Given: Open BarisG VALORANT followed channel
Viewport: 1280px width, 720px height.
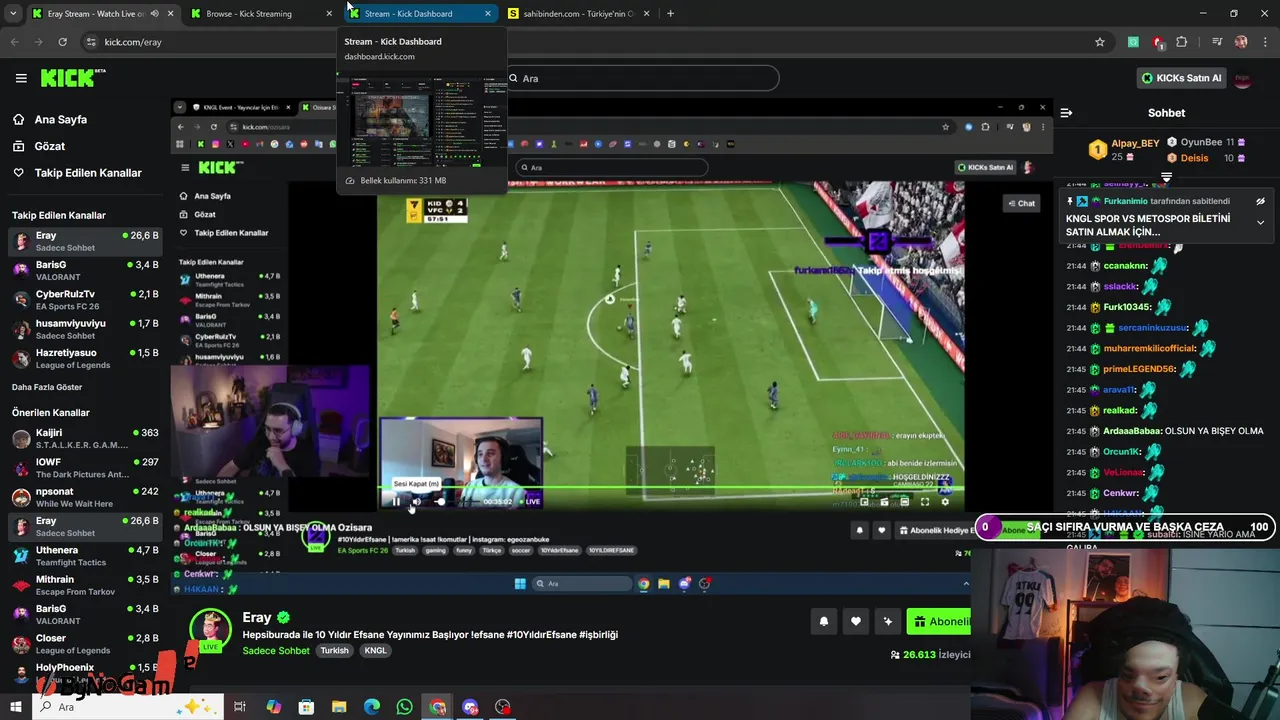Looking at the screenshot, I should click(x=84, y=271).
